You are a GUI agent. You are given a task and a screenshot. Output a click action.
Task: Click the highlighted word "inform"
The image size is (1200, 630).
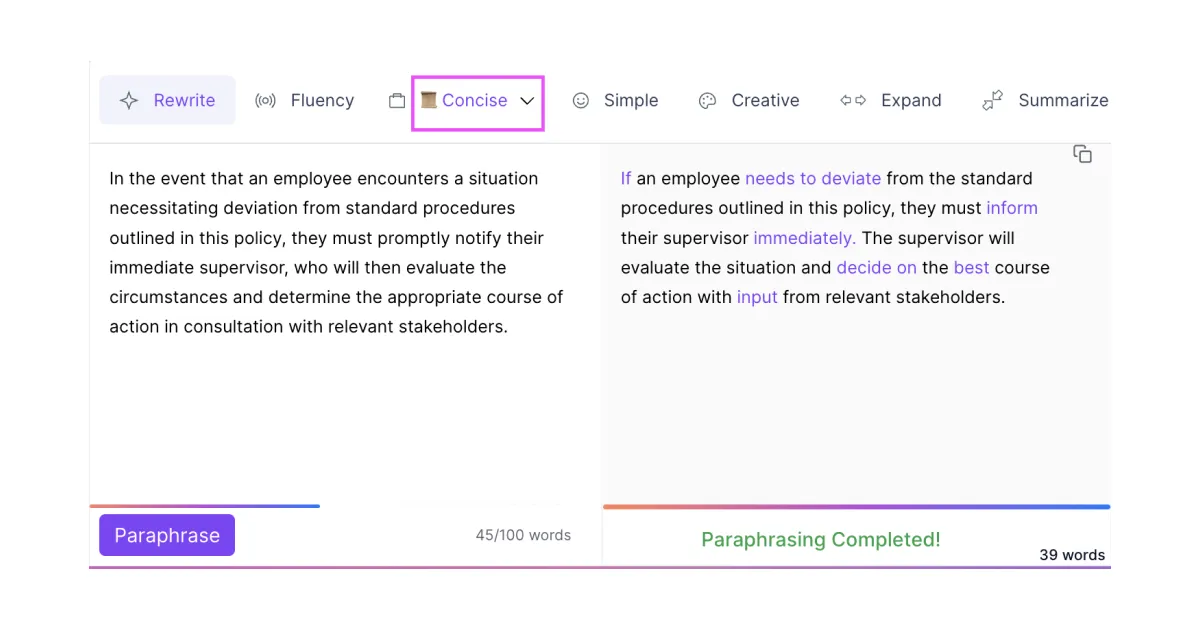[x=1012, y=208]
